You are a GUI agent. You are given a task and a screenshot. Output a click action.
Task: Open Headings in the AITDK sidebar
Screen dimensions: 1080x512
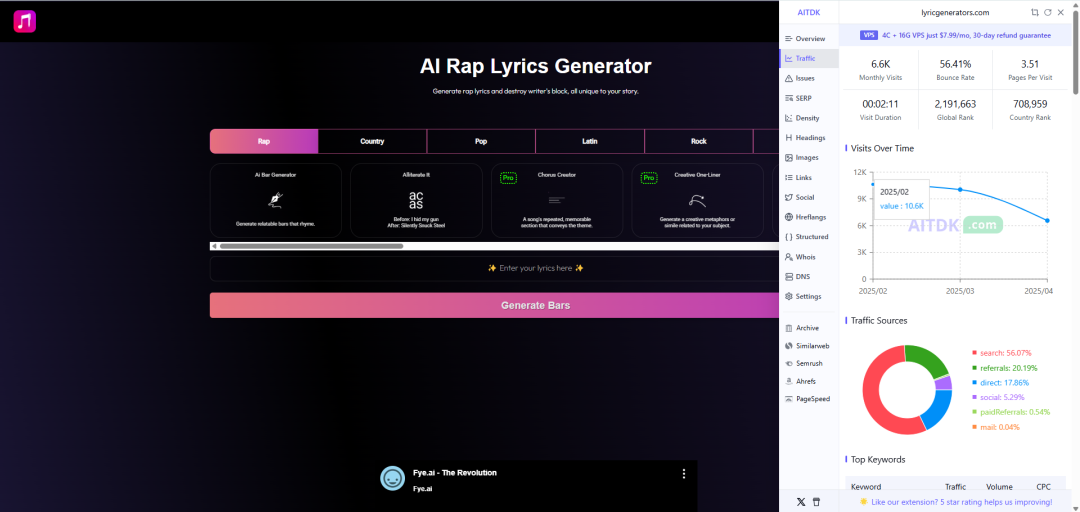click(809, 138)
